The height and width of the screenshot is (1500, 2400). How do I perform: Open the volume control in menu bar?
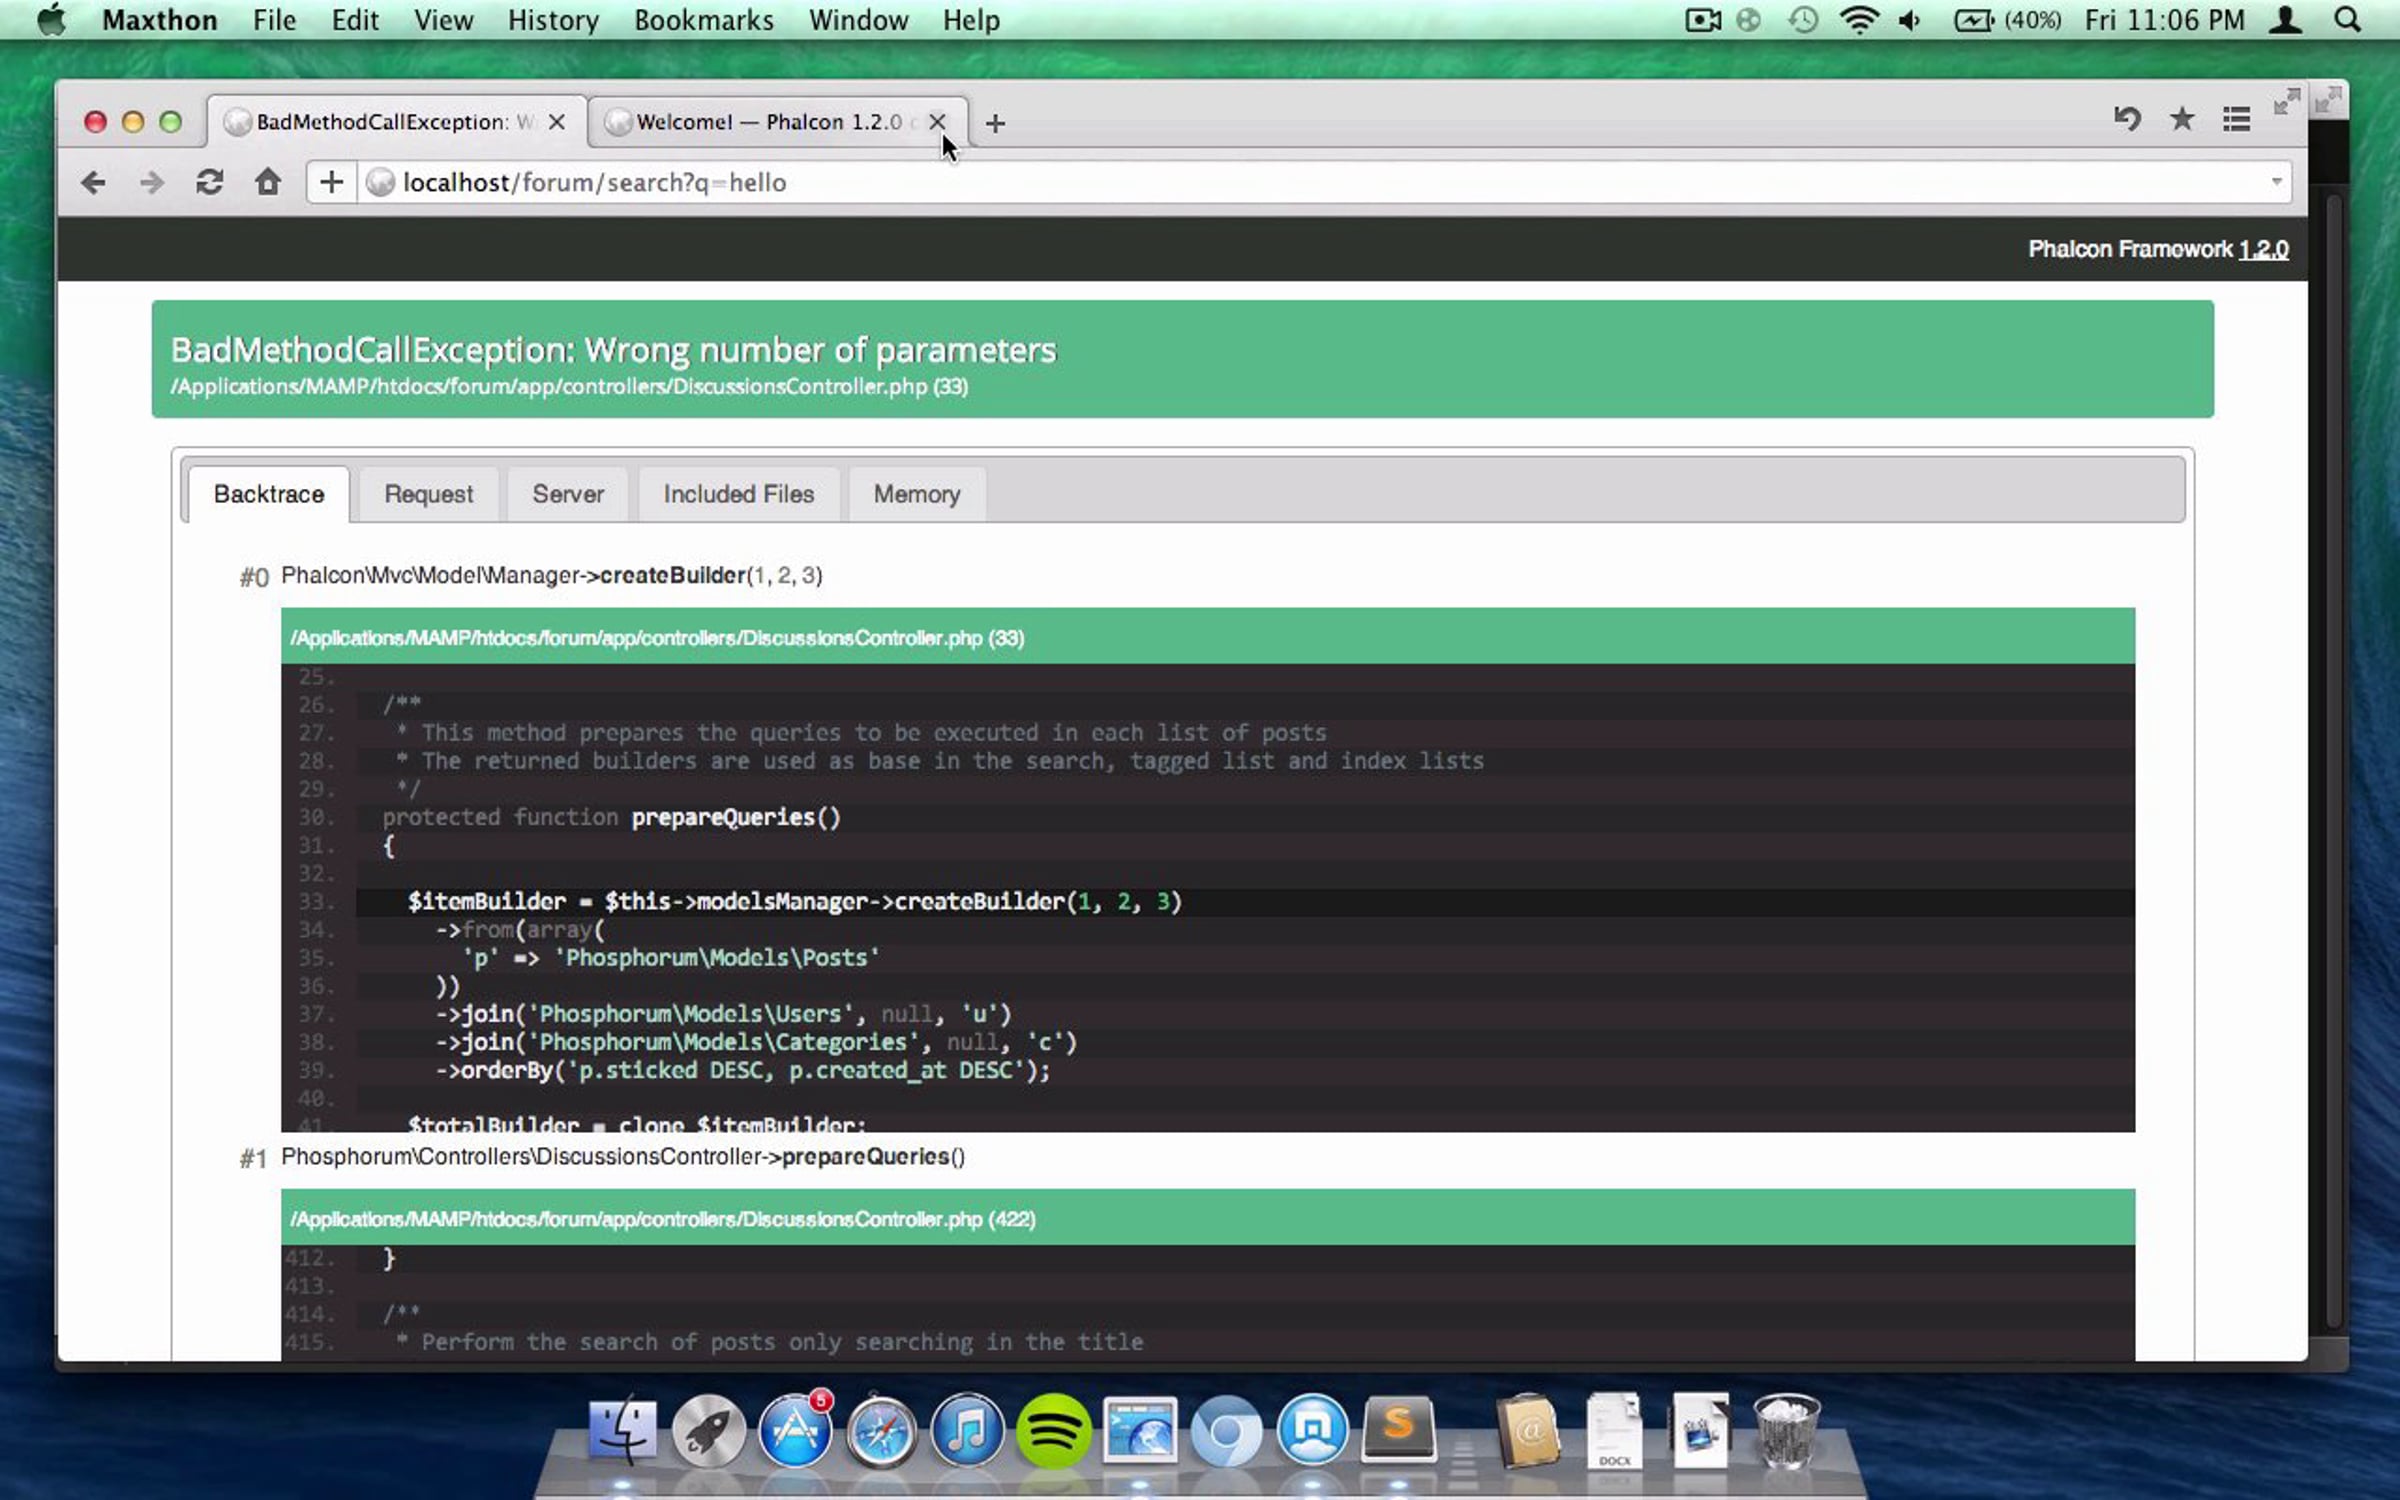point(1910,20)
